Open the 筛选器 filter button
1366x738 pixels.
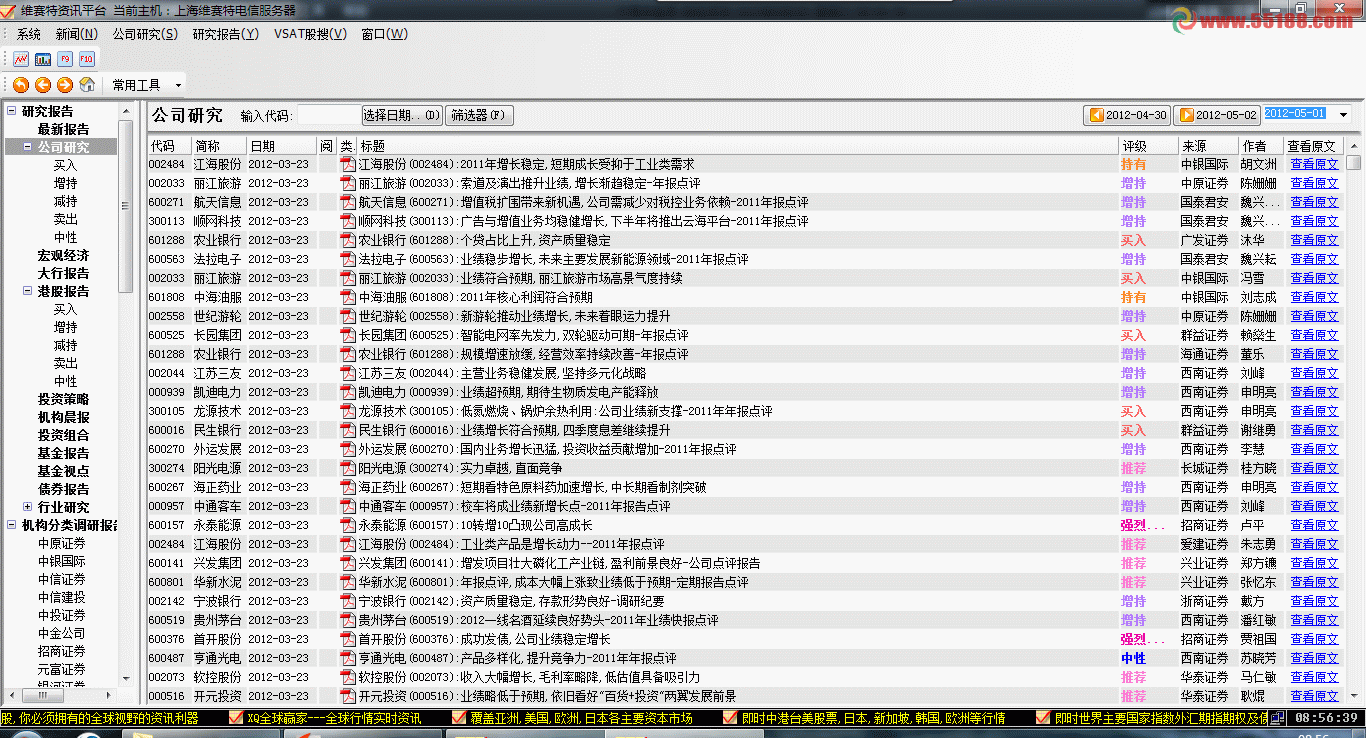coord(479,115)
